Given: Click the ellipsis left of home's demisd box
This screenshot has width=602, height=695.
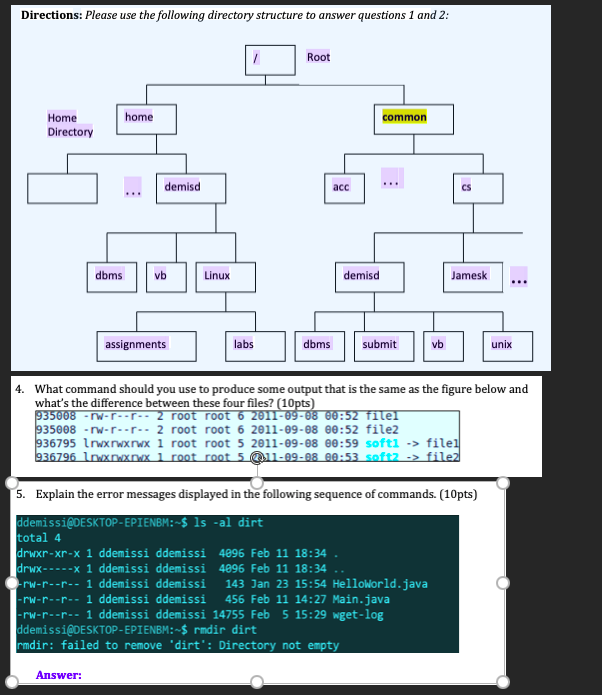Looking at the screenshot, I should 133,187.
